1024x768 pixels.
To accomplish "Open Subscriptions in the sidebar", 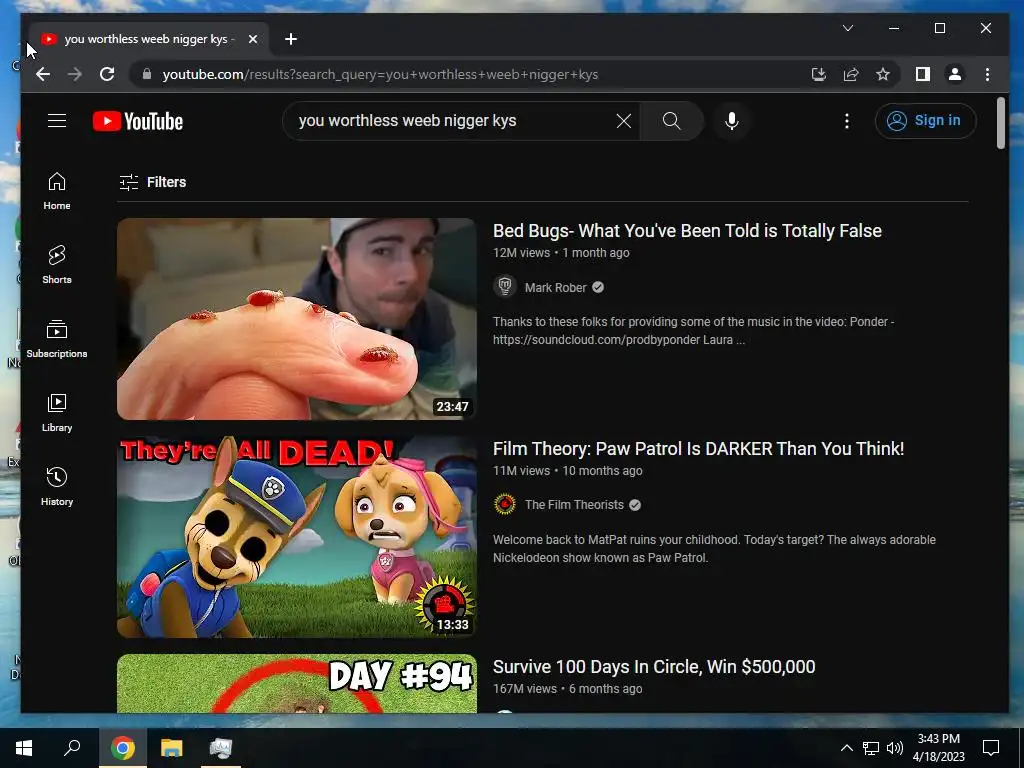I will point(57,339).
